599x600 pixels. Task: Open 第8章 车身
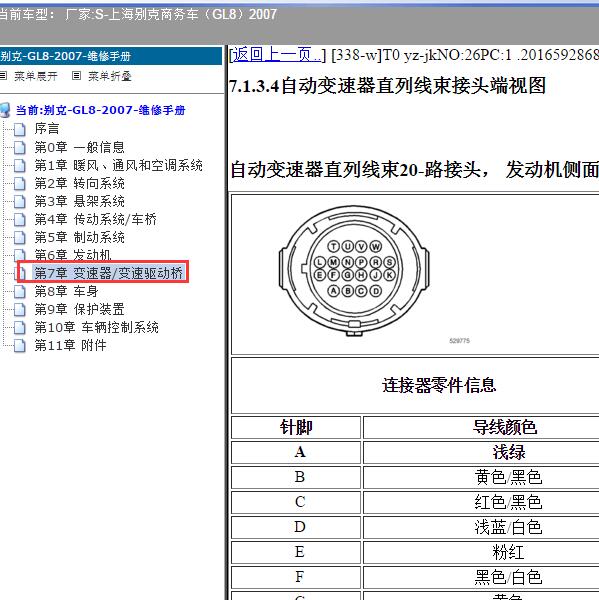66,291
